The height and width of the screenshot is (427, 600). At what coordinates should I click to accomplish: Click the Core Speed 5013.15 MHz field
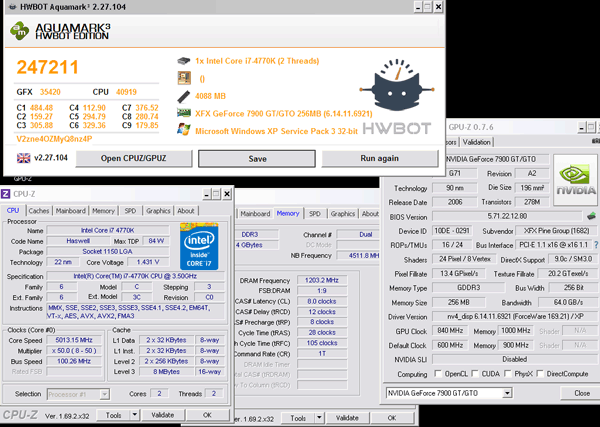point(74,340)
